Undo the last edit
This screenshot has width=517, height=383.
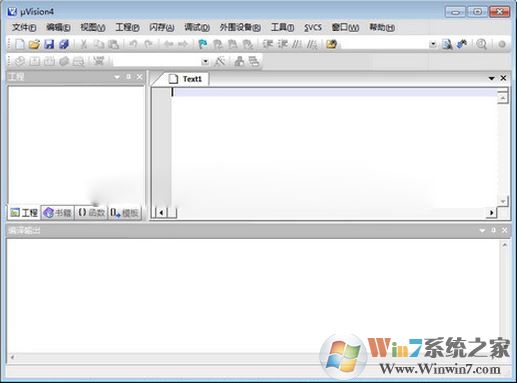click(x=133, y=44)
